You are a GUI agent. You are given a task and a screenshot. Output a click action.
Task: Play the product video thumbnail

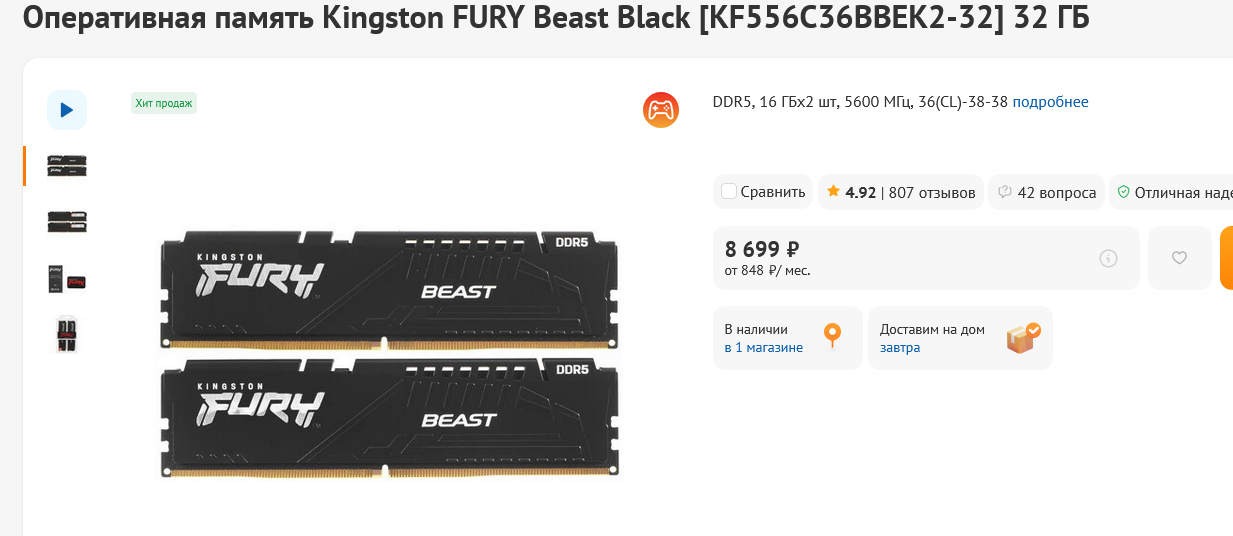coord(67,110)
